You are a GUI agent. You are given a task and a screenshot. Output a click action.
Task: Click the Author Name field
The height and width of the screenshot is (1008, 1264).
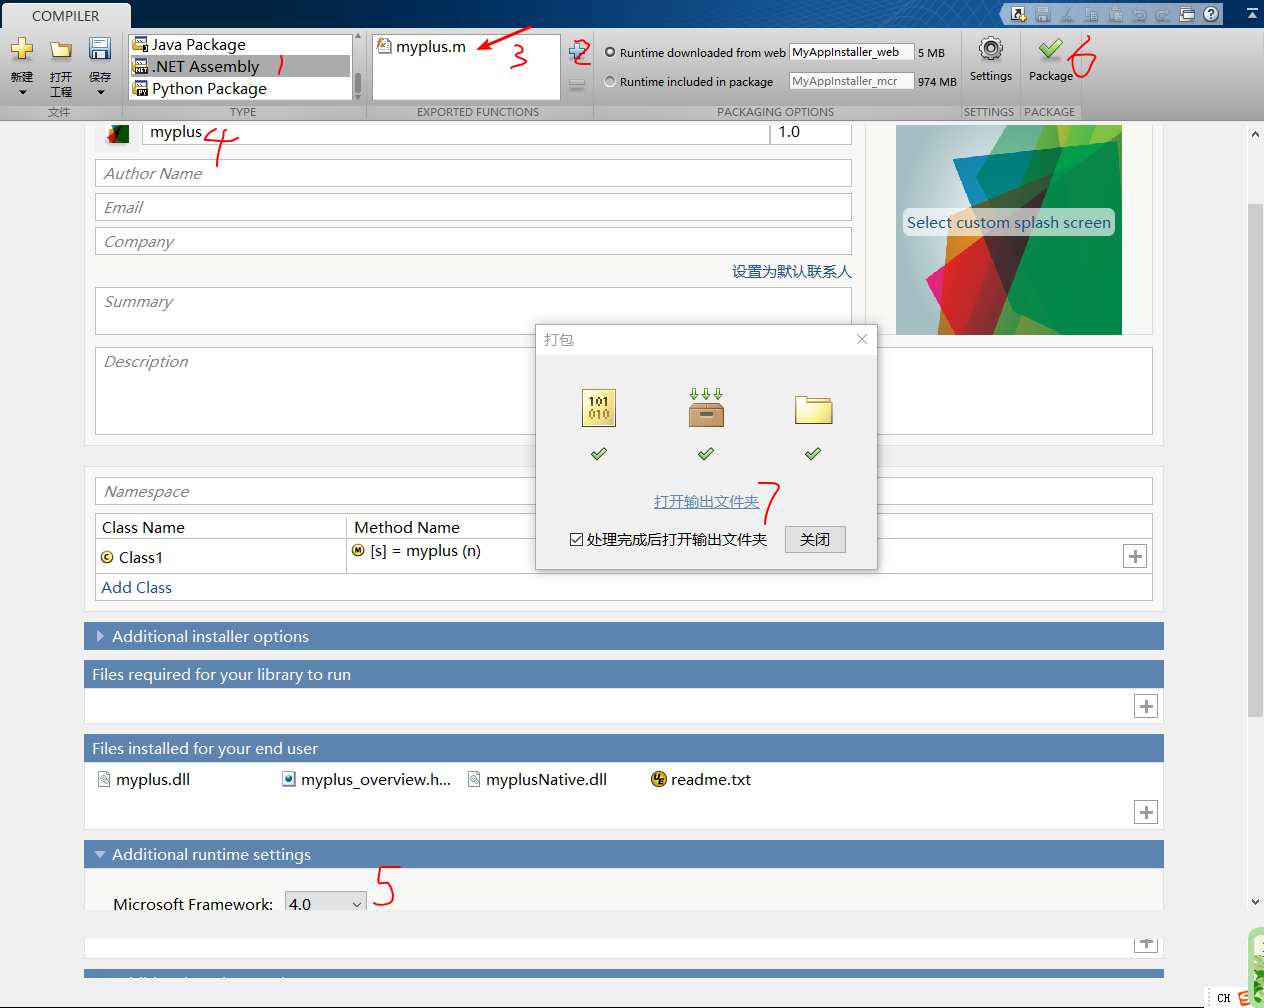tap(473, 173)
